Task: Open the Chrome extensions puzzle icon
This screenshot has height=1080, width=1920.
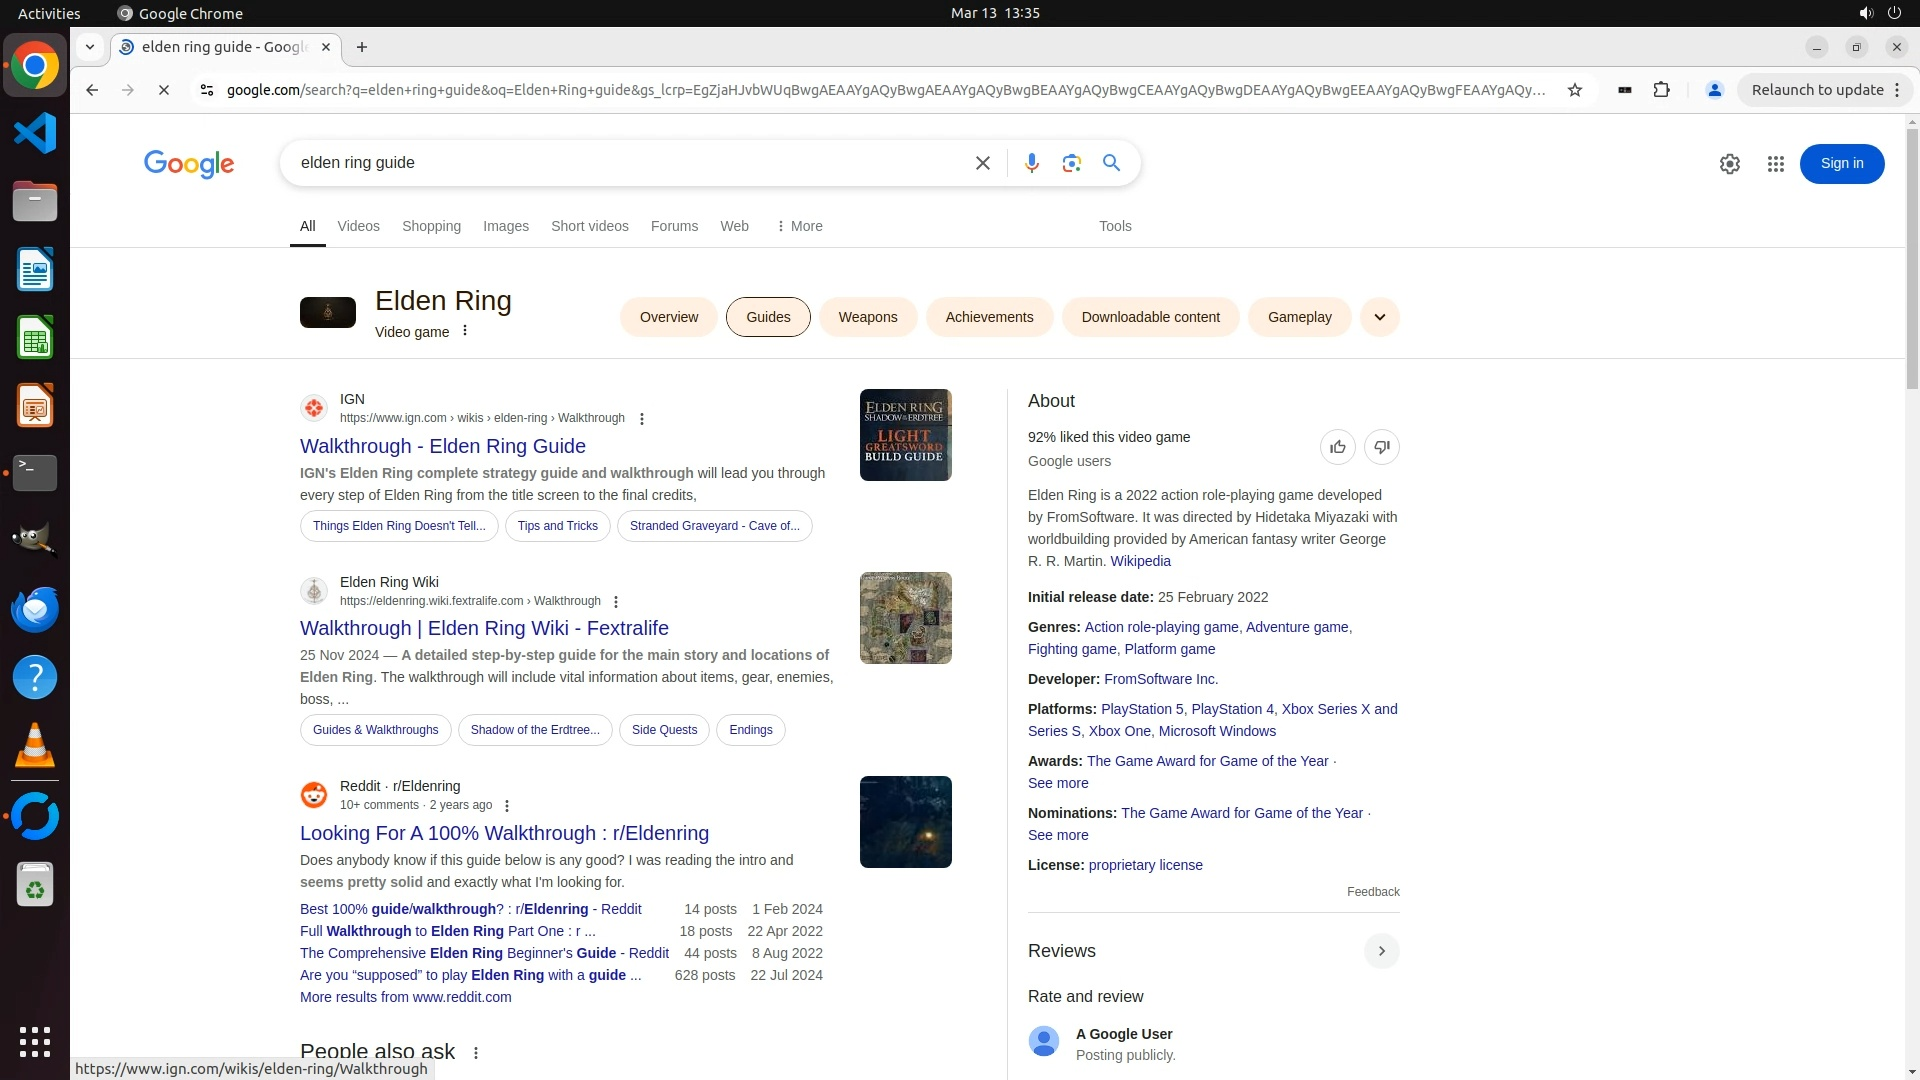Action: 1661,90
